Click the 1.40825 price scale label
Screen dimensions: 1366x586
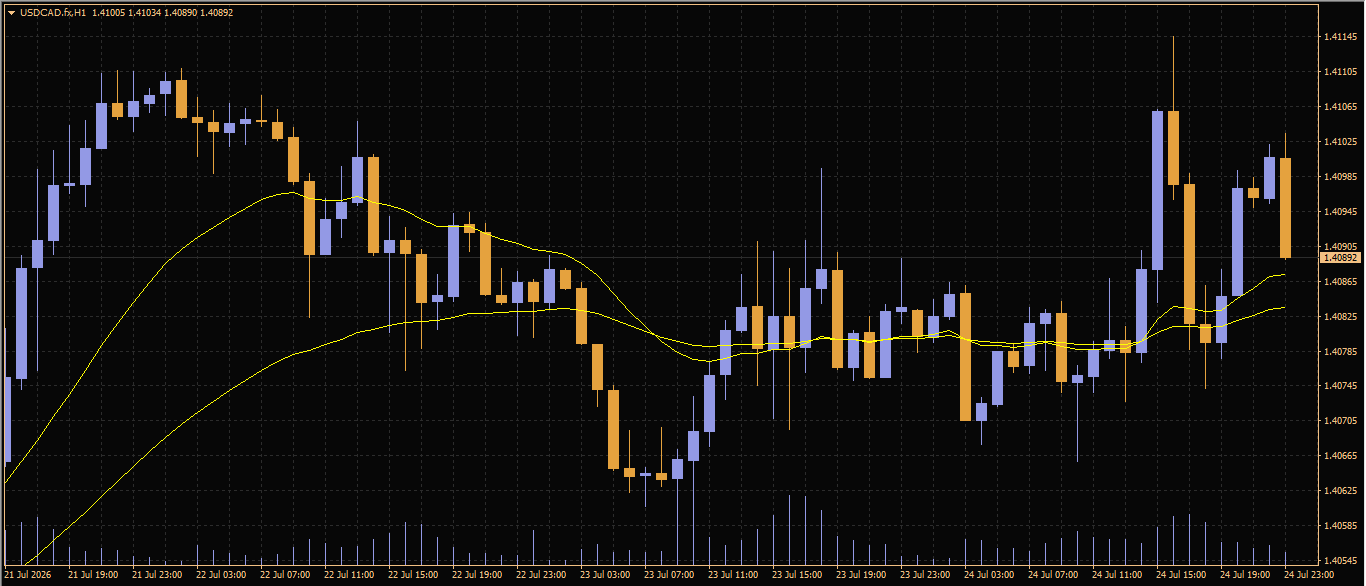[1340, 317]
